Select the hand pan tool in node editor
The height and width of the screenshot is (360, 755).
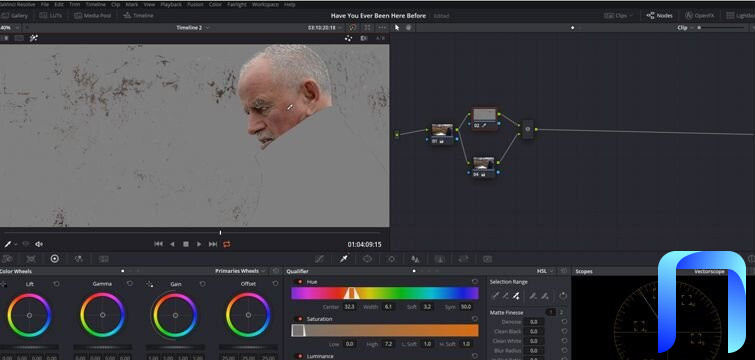click(409, 28)
